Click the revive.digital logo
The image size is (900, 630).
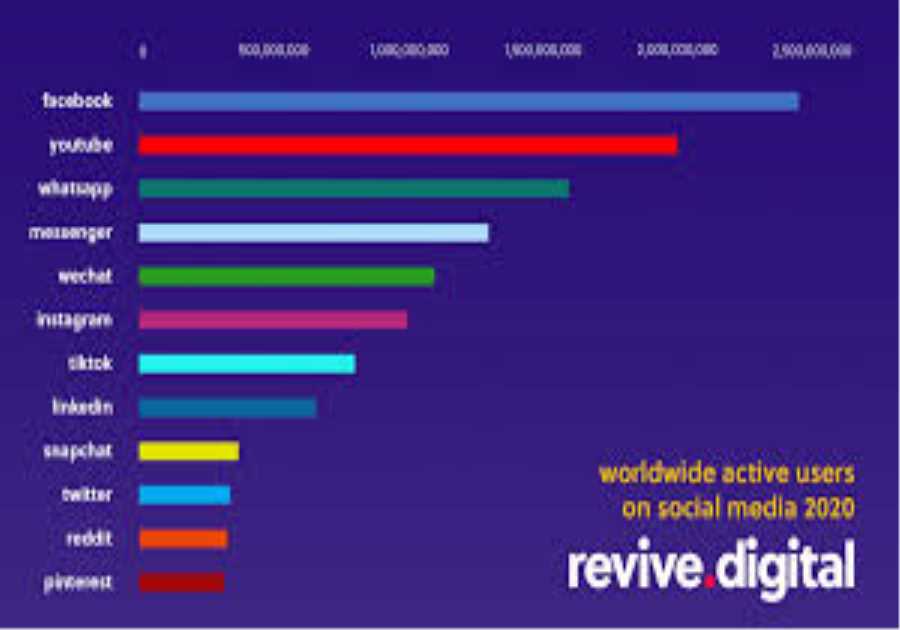(712, 564)
